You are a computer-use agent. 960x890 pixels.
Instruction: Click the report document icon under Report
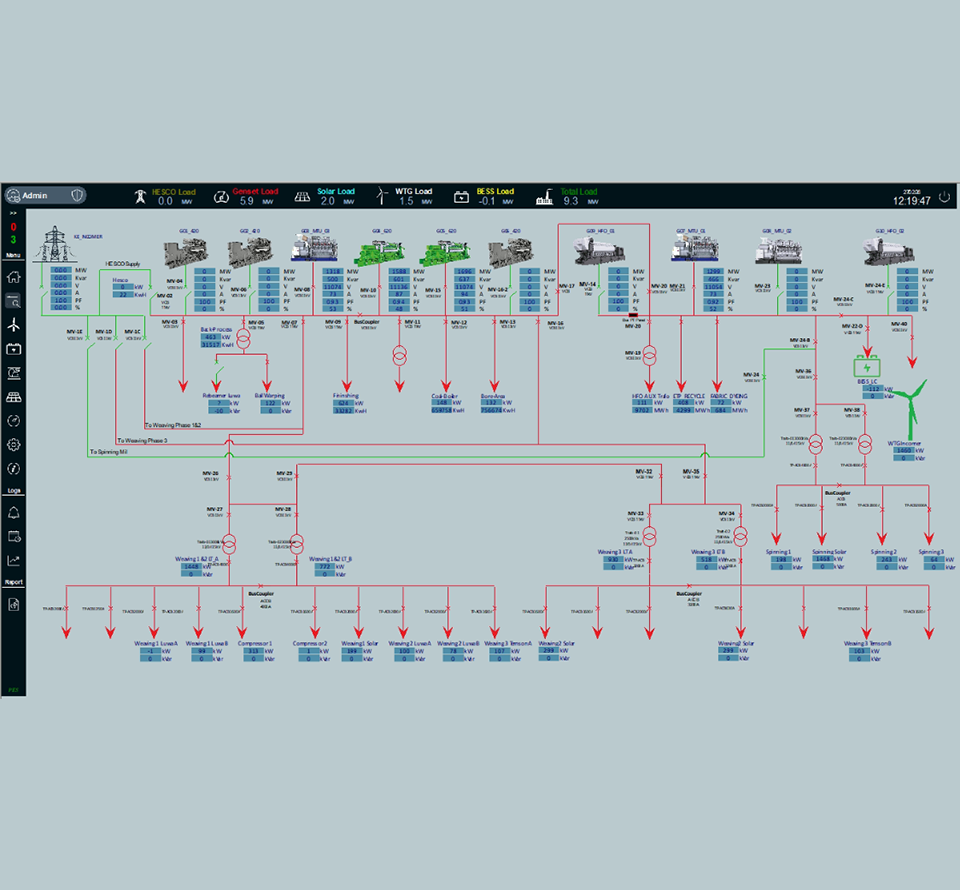pyautogui.click(x=14, y=604)
